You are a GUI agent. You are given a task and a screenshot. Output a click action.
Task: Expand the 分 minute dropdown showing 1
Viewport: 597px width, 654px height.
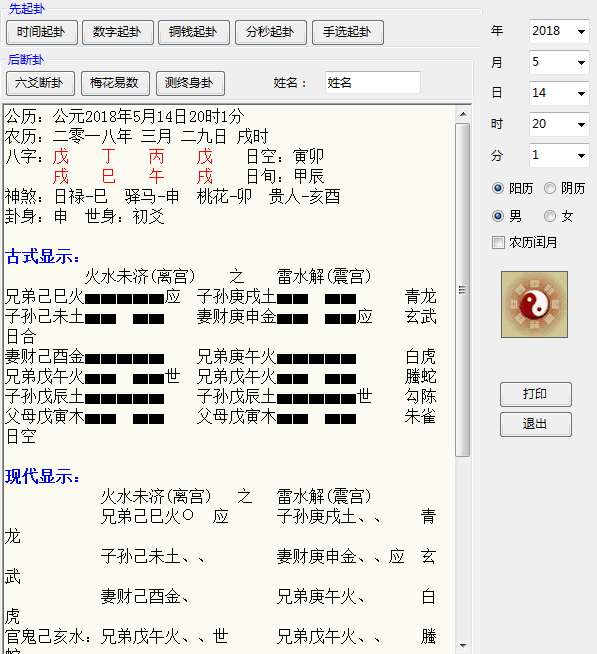[559, 155]
